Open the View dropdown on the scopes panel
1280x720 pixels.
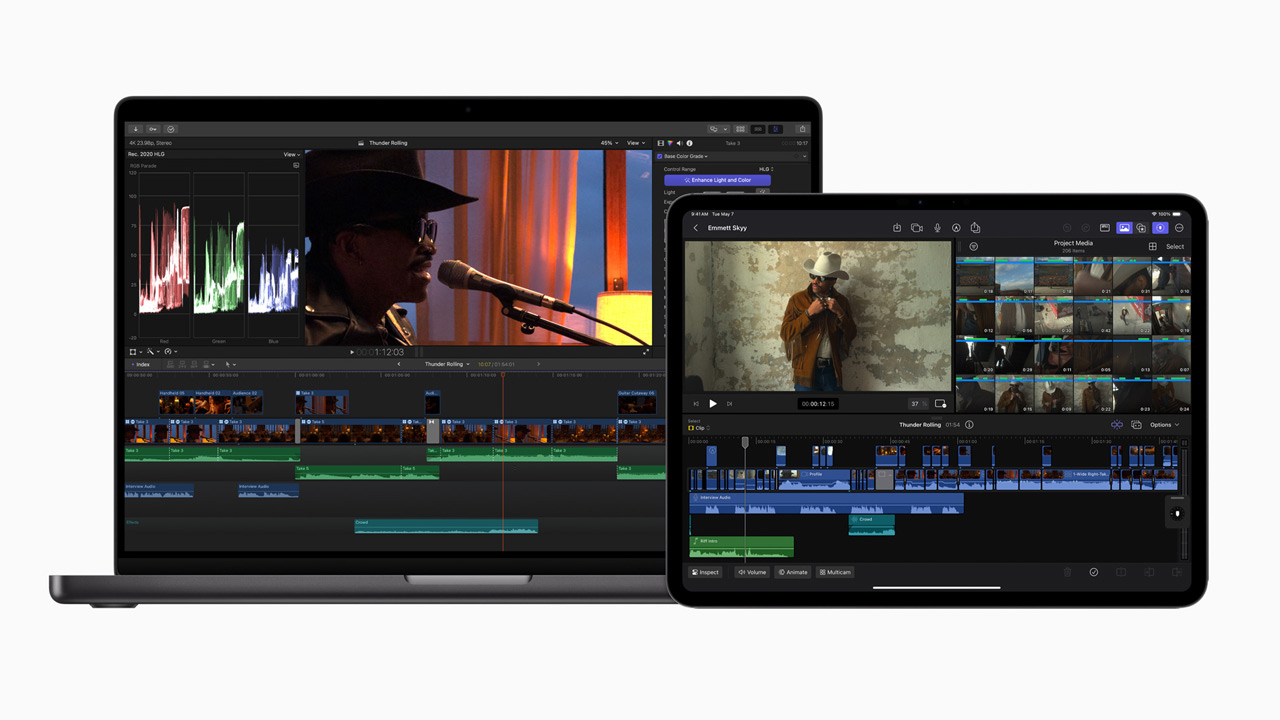(291, 153)
